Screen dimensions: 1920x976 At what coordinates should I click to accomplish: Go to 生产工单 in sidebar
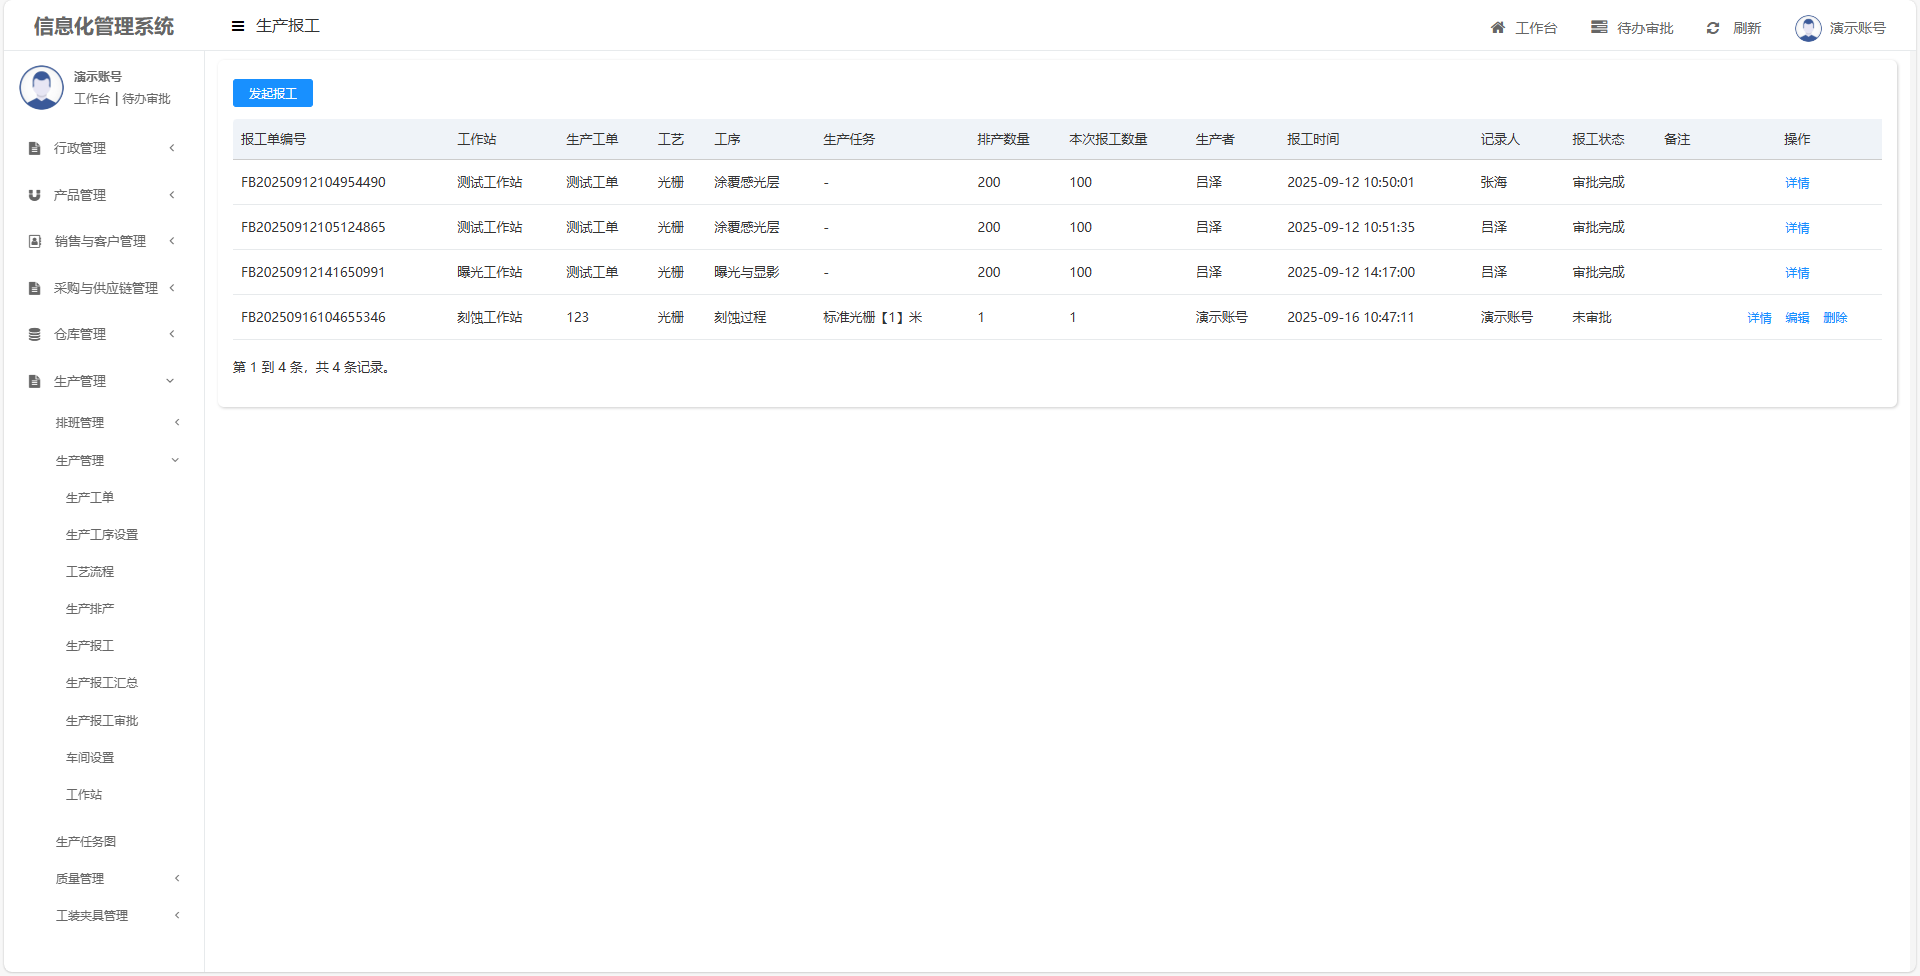tap(90, 498)
